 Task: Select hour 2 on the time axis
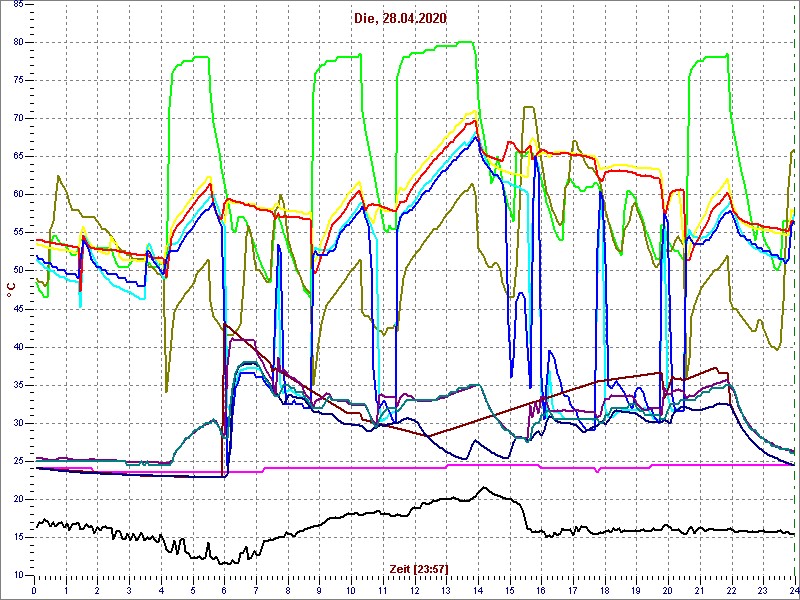click(x=97, y=590)
